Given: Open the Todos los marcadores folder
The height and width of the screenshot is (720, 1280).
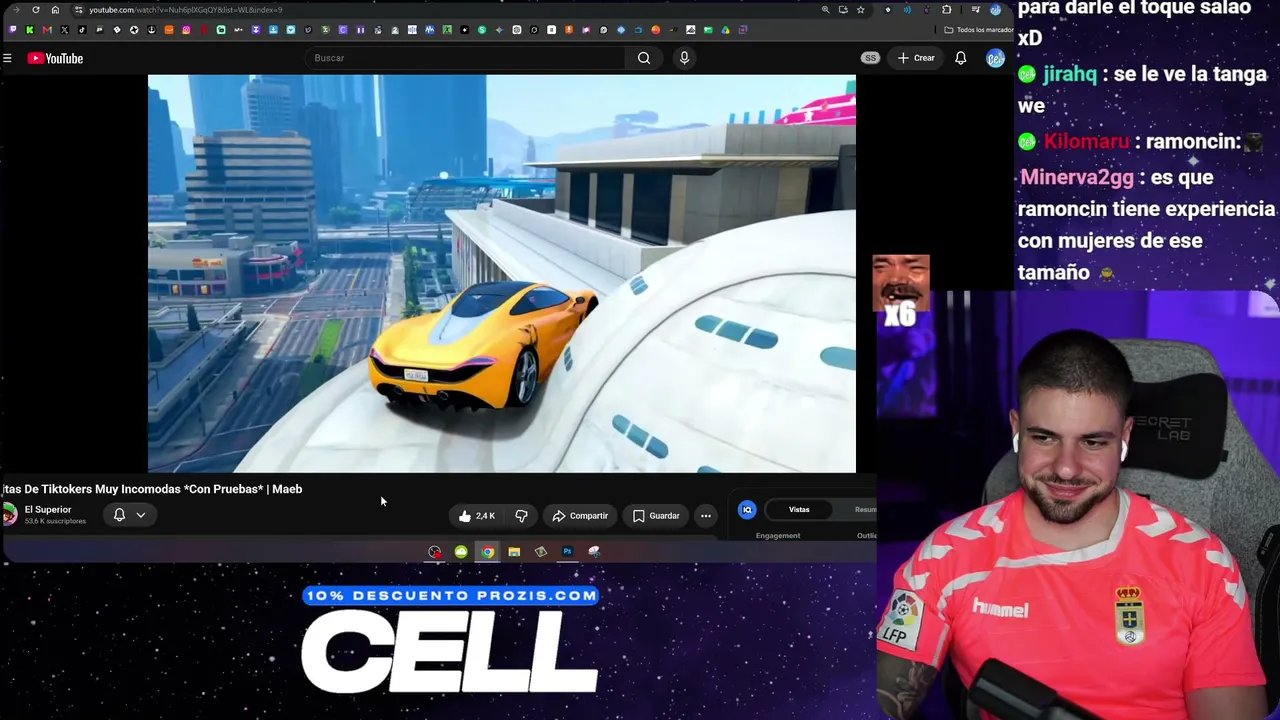Looking at the screenshot, I should (x=979, y=30).
